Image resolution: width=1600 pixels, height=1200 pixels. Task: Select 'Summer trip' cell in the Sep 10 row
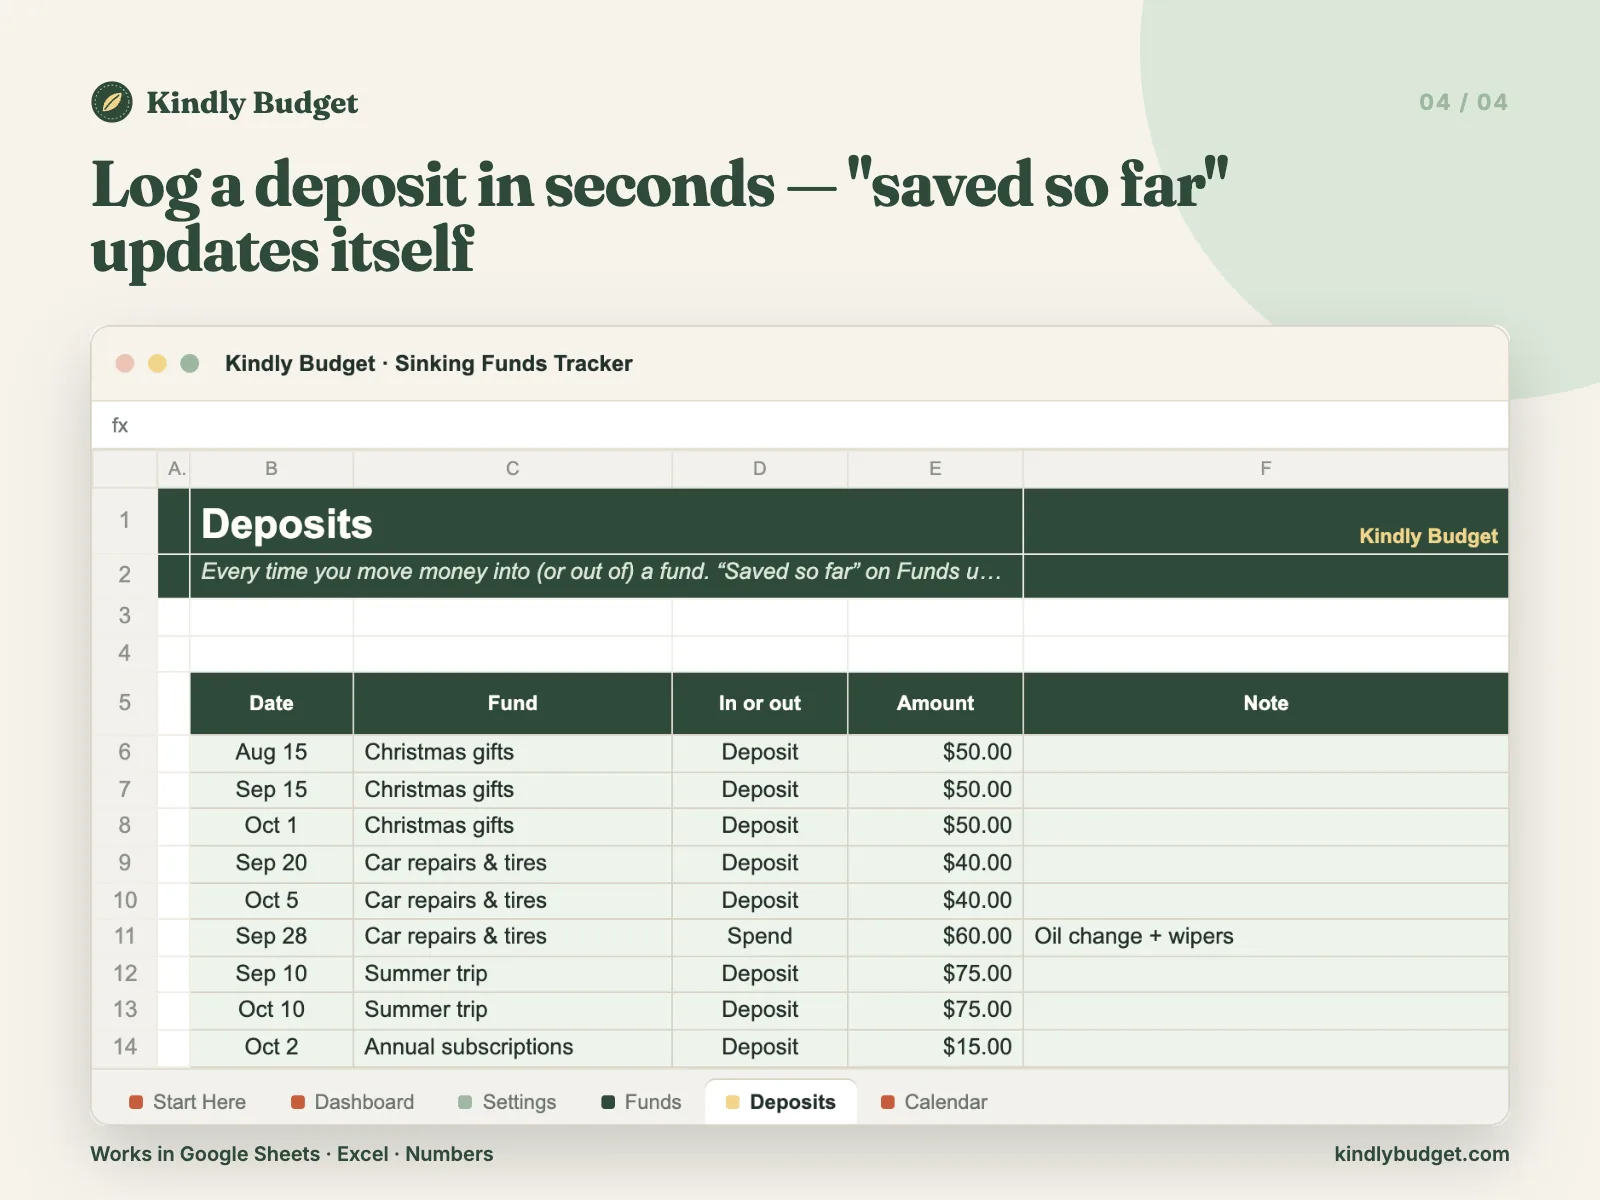tap(512, 973)
